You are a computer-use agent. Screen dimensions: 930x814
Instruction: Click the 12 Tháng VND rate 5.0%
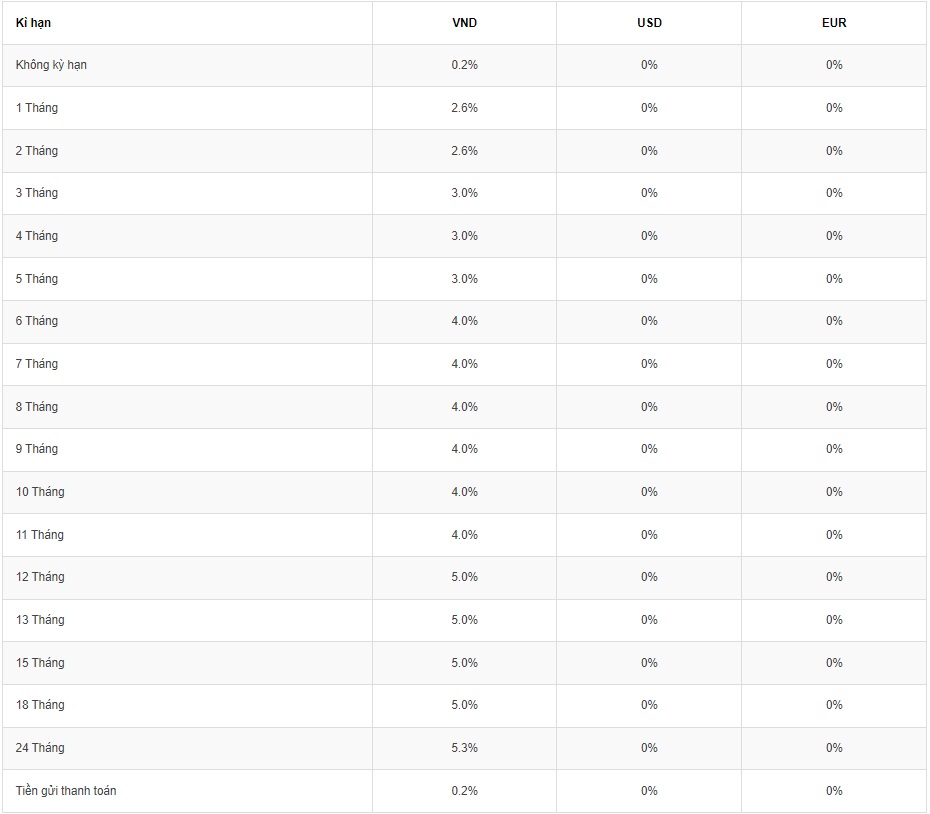[x=464, y=577]
